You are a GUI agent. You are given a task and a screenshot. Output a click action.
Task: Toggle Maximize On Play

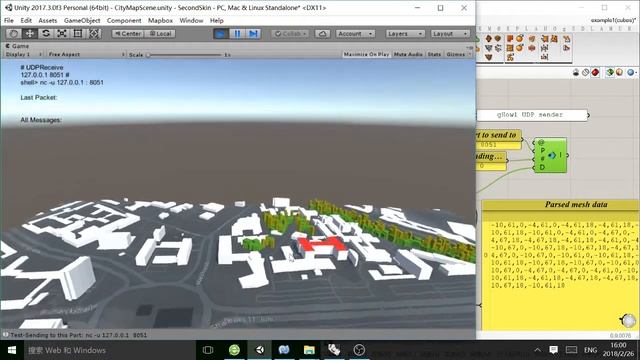click(x=366, y=54)
